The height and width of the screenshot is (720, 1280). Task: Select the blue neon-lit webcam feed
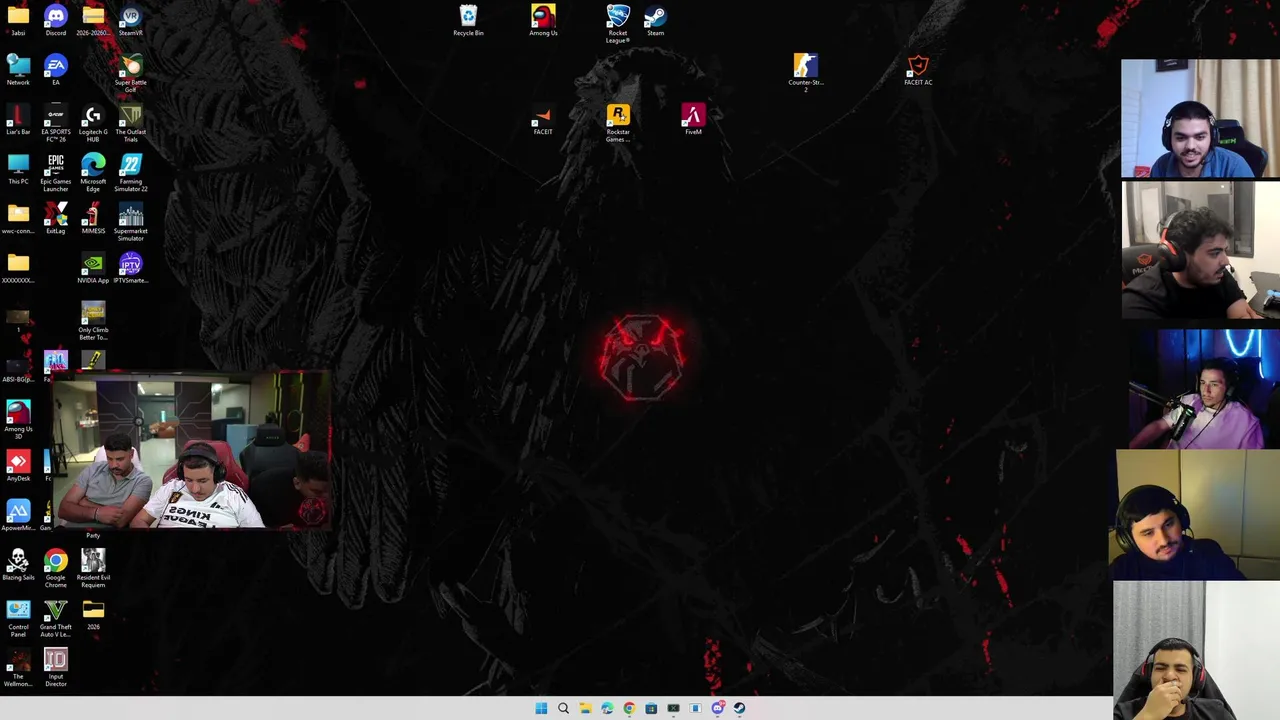point(1204,388)
